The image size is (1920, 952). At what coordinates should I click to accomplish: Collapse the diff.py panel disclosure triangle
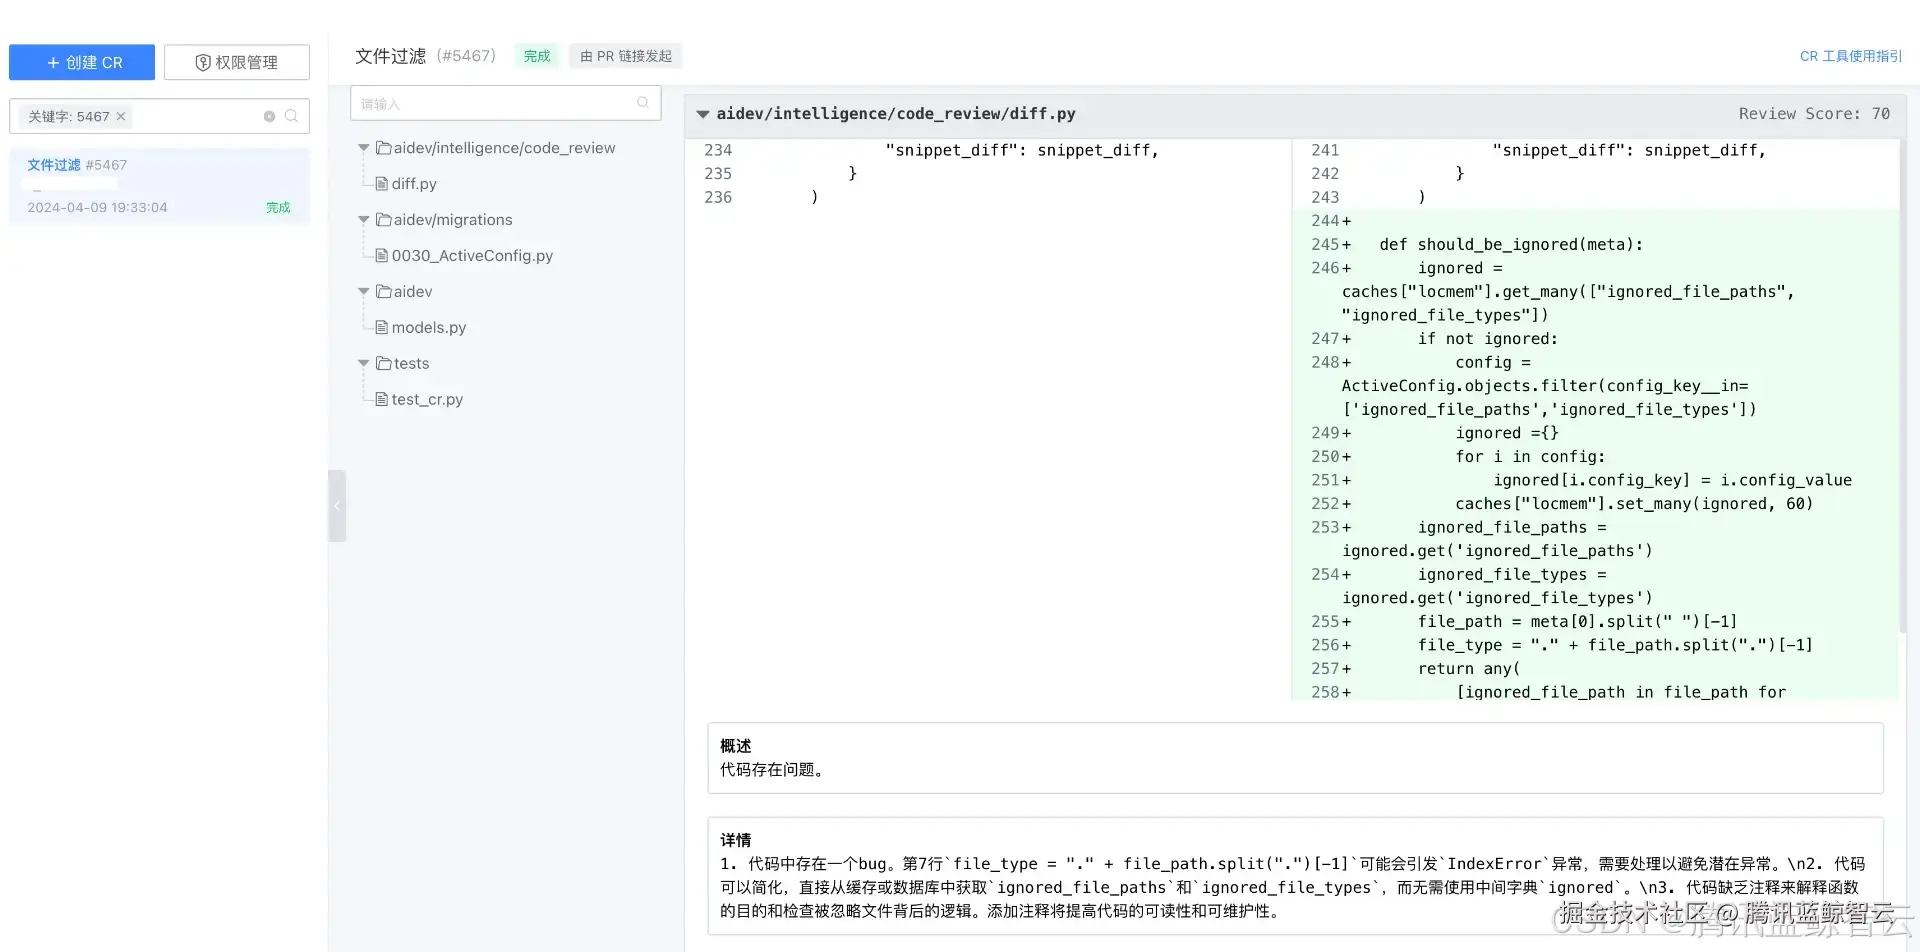pyautogui.click(x=703, y=114)
